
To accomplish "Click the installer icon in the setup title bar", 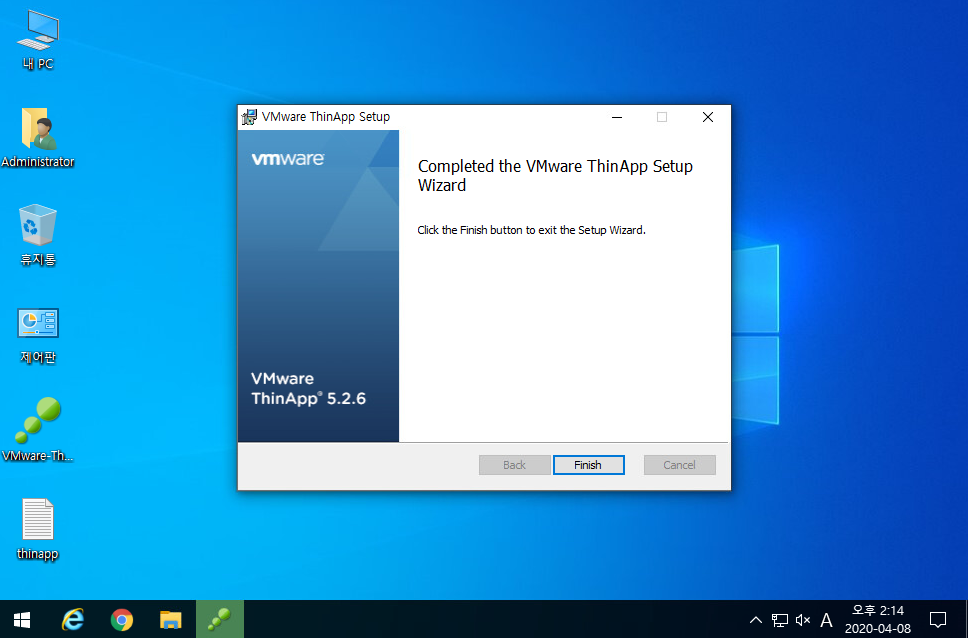I will point(249,117).
